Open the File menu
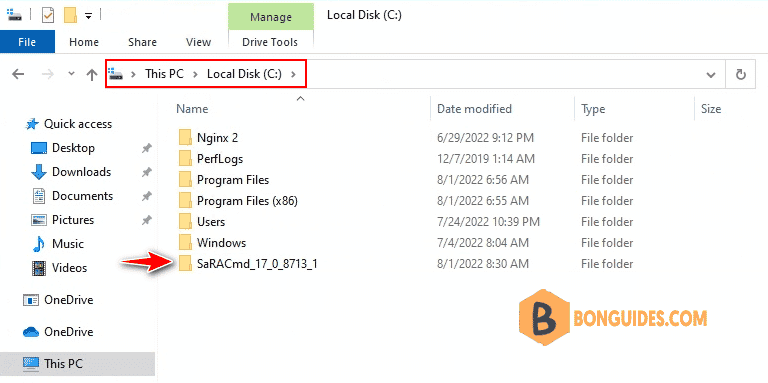 (x=27, y=42)
